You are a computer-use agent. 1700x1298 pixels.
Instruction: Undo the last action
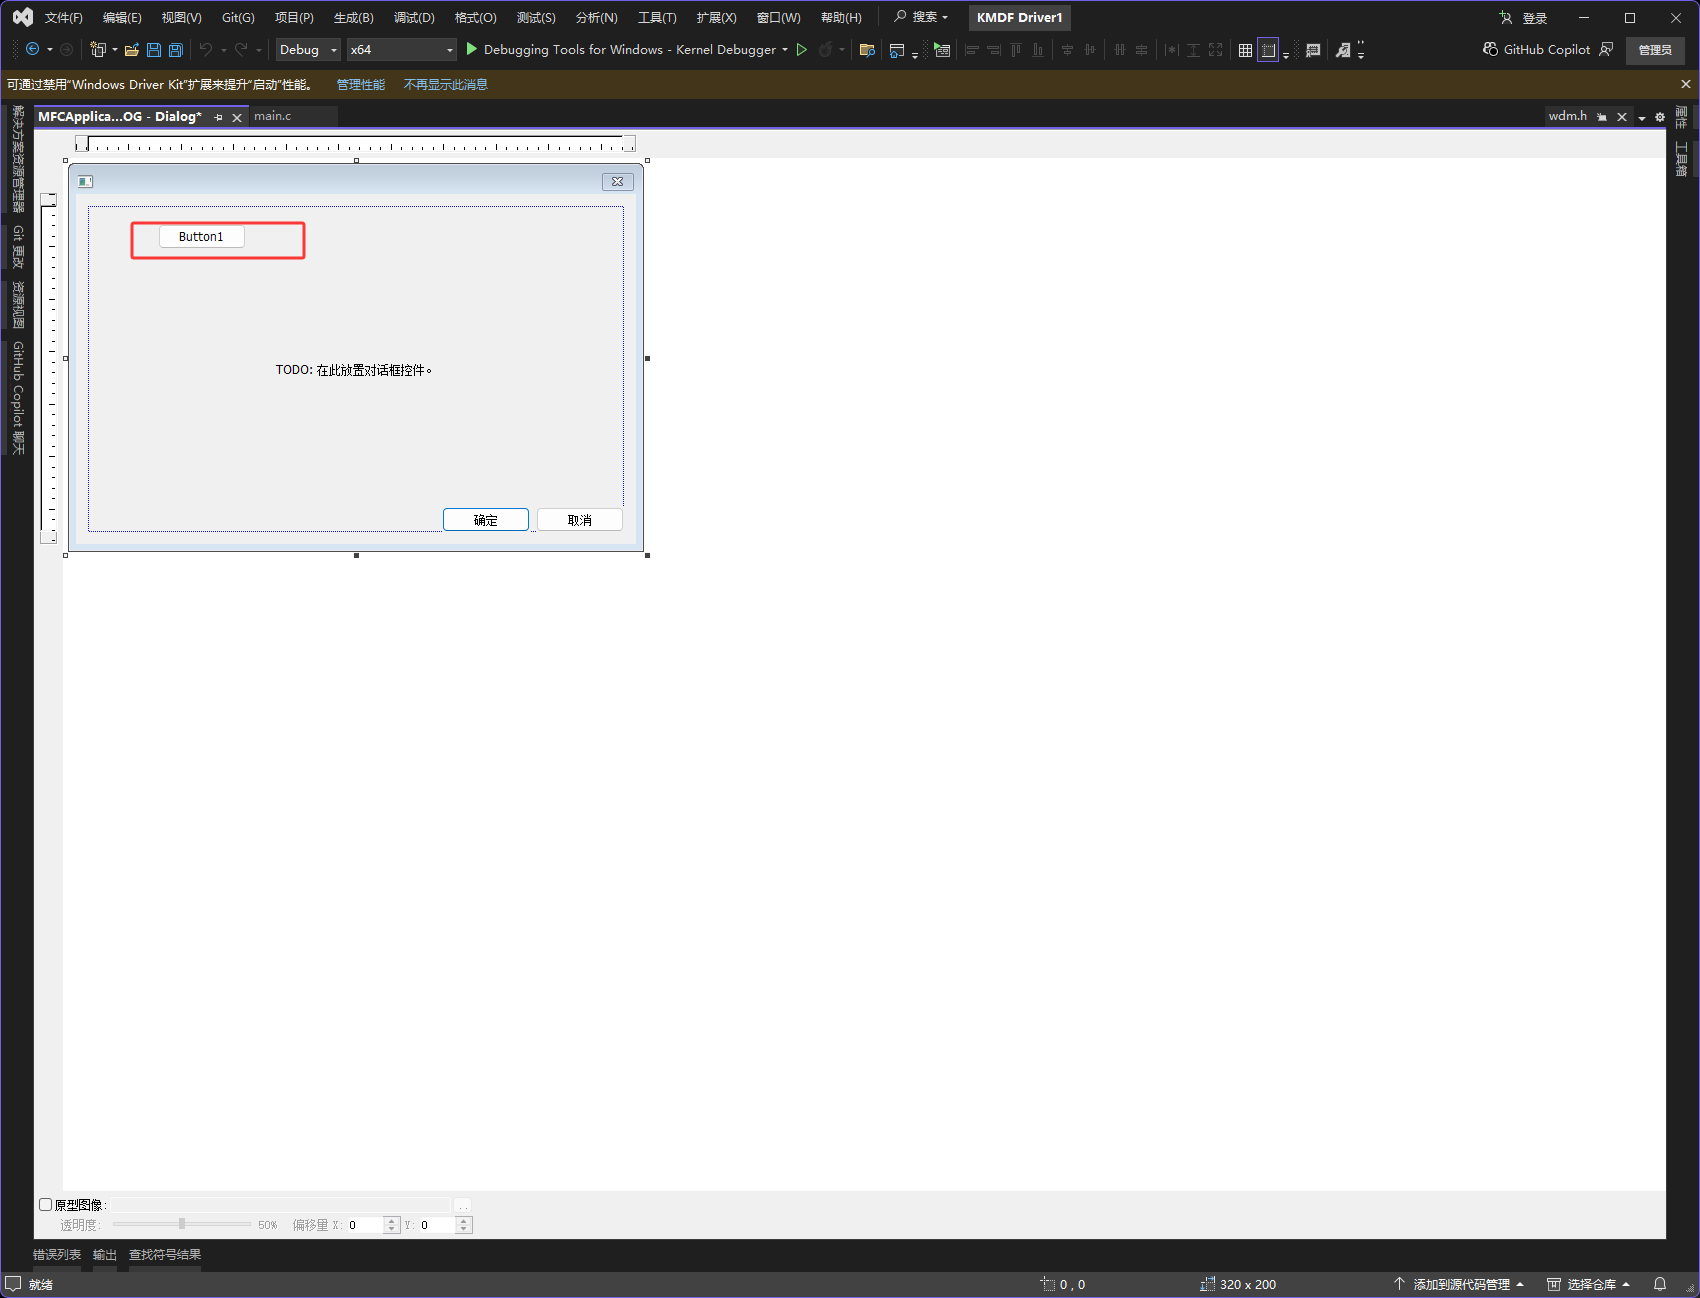(x=206, y=49)
